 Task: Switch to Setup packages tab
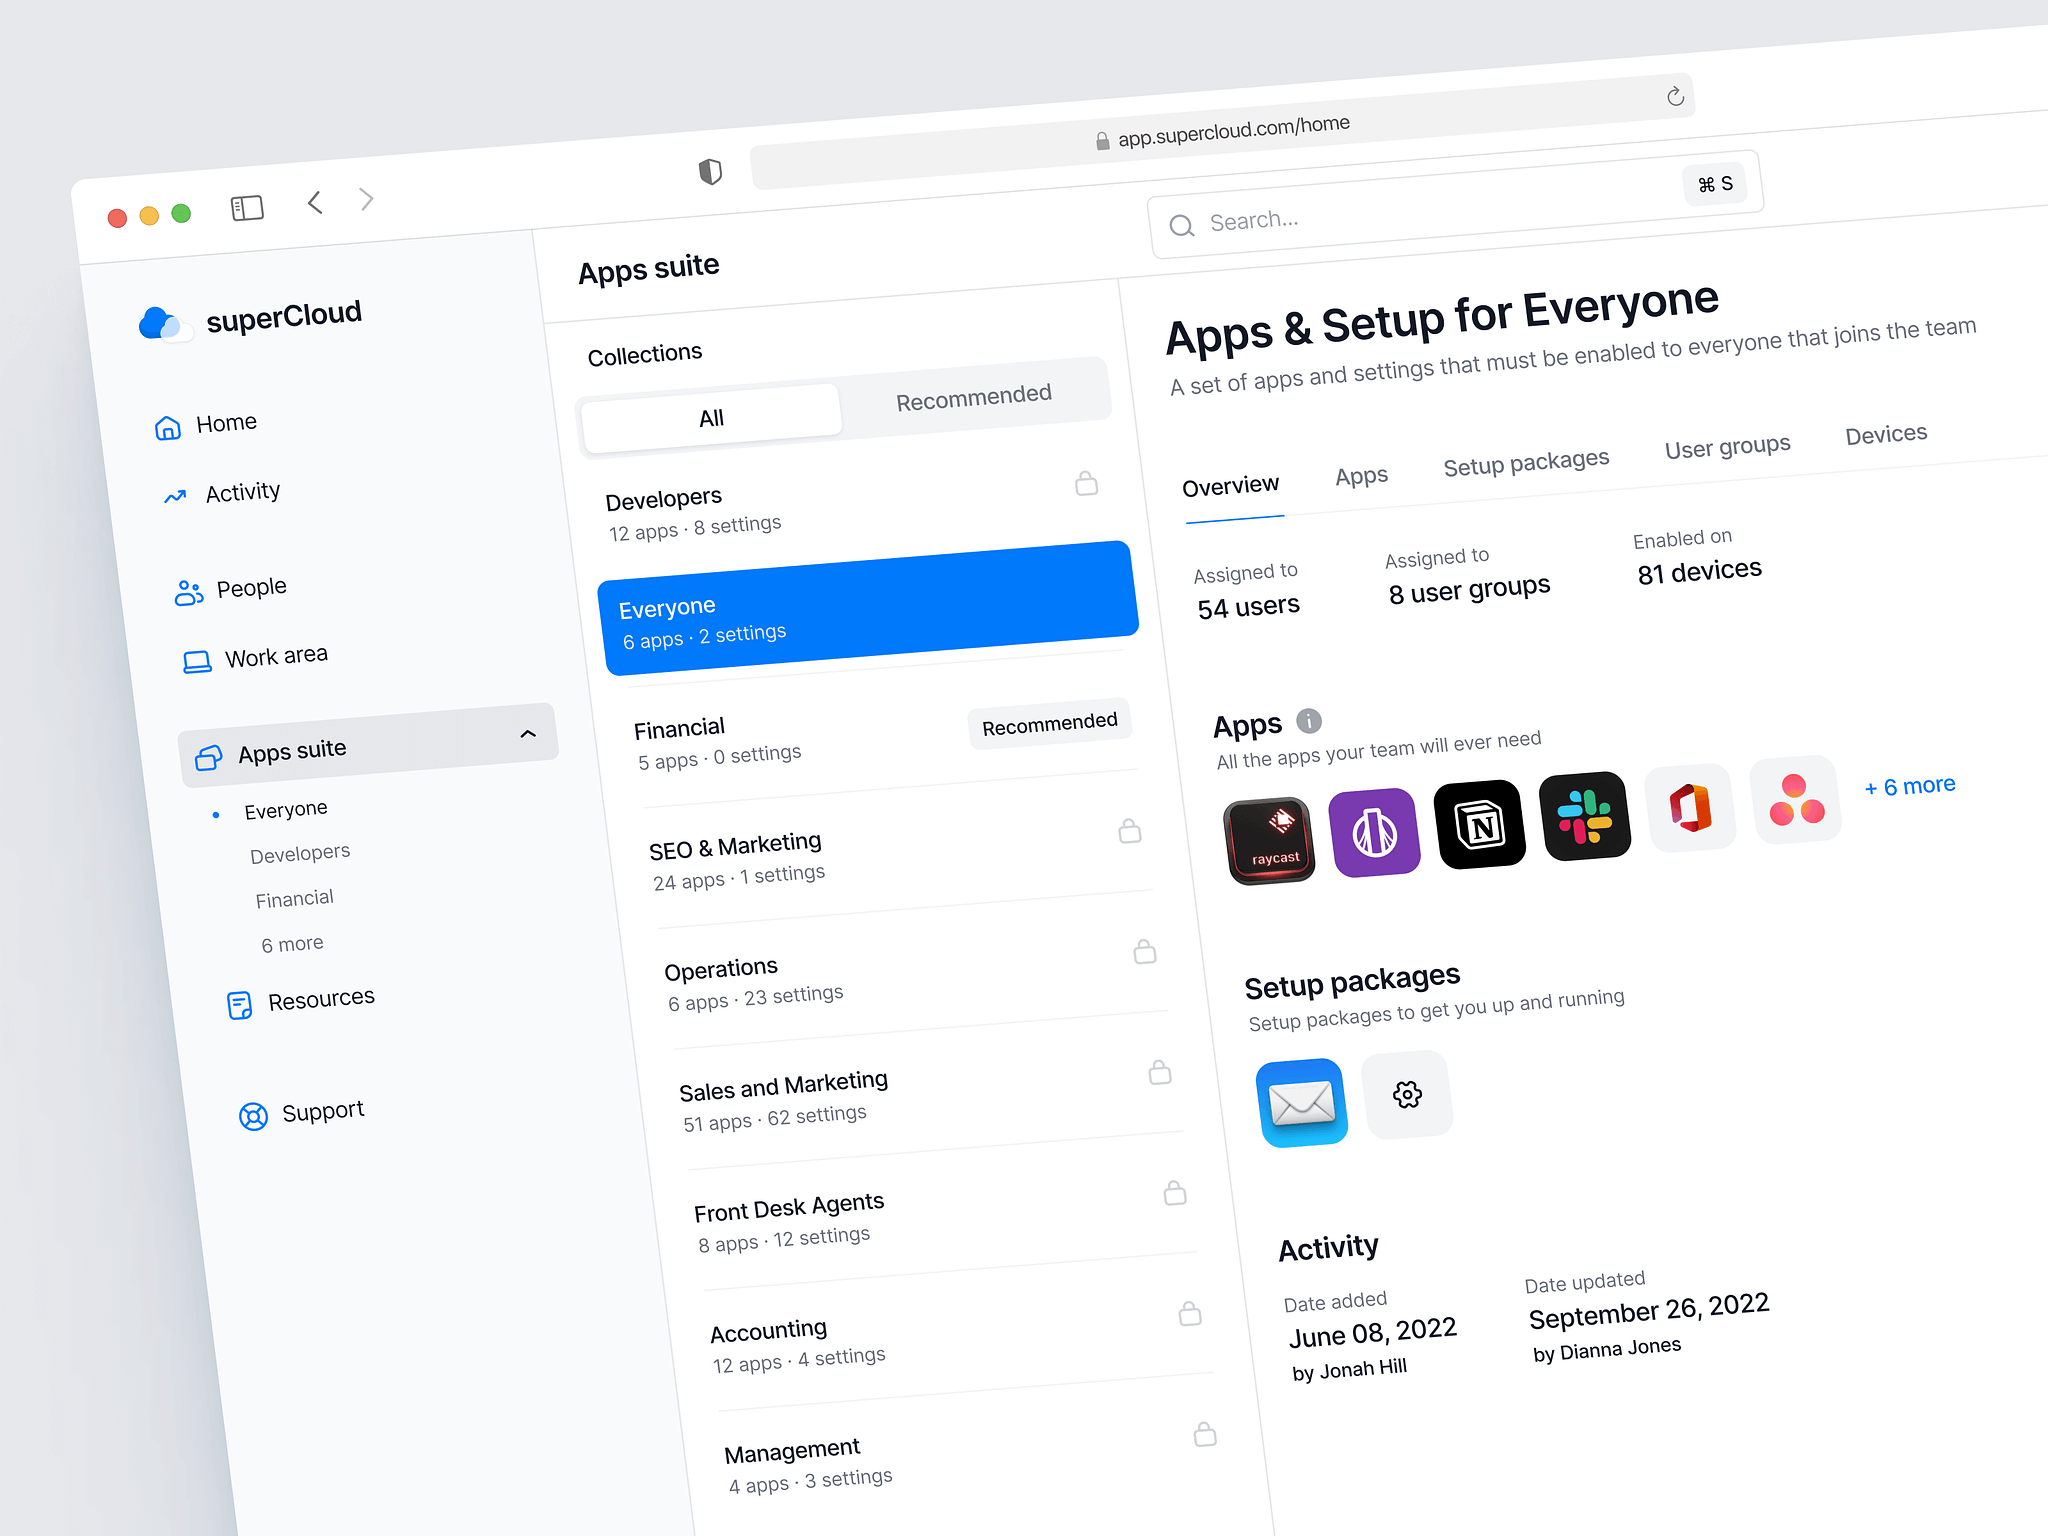click(x=1526, y=463)
